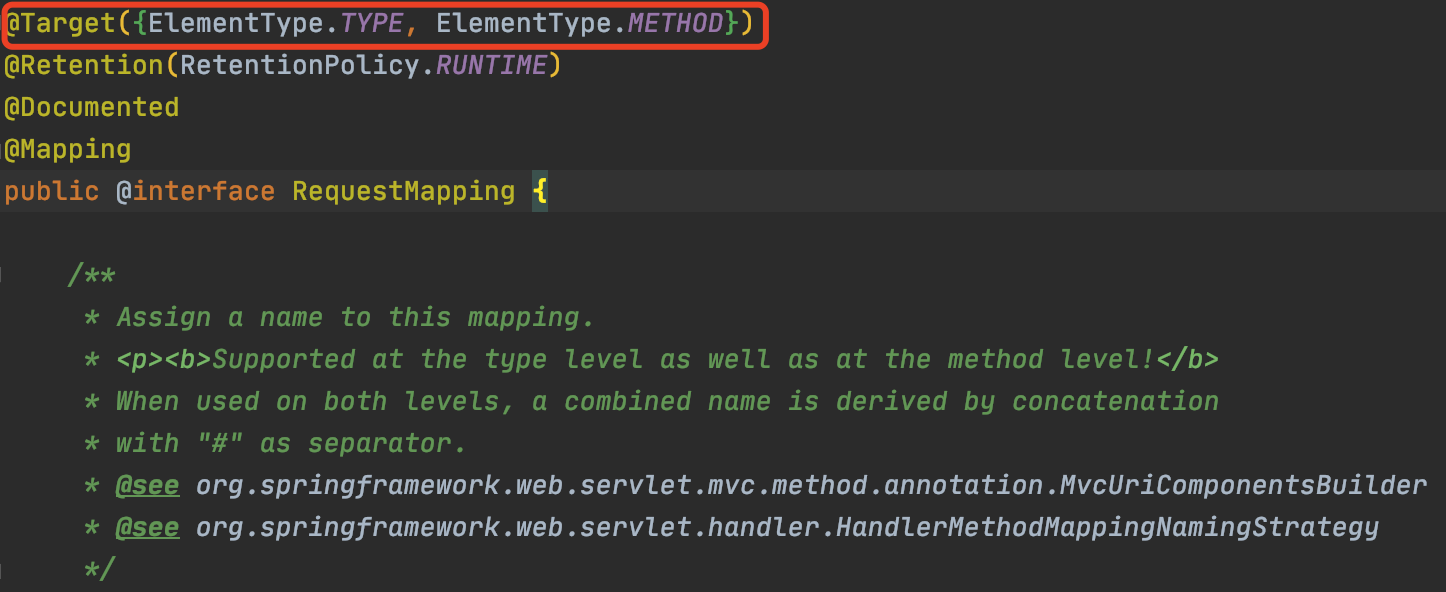This screenshot has width=1446, height=592.
Task: Select ElementType.TYPE constant
Action: point(276,23)
